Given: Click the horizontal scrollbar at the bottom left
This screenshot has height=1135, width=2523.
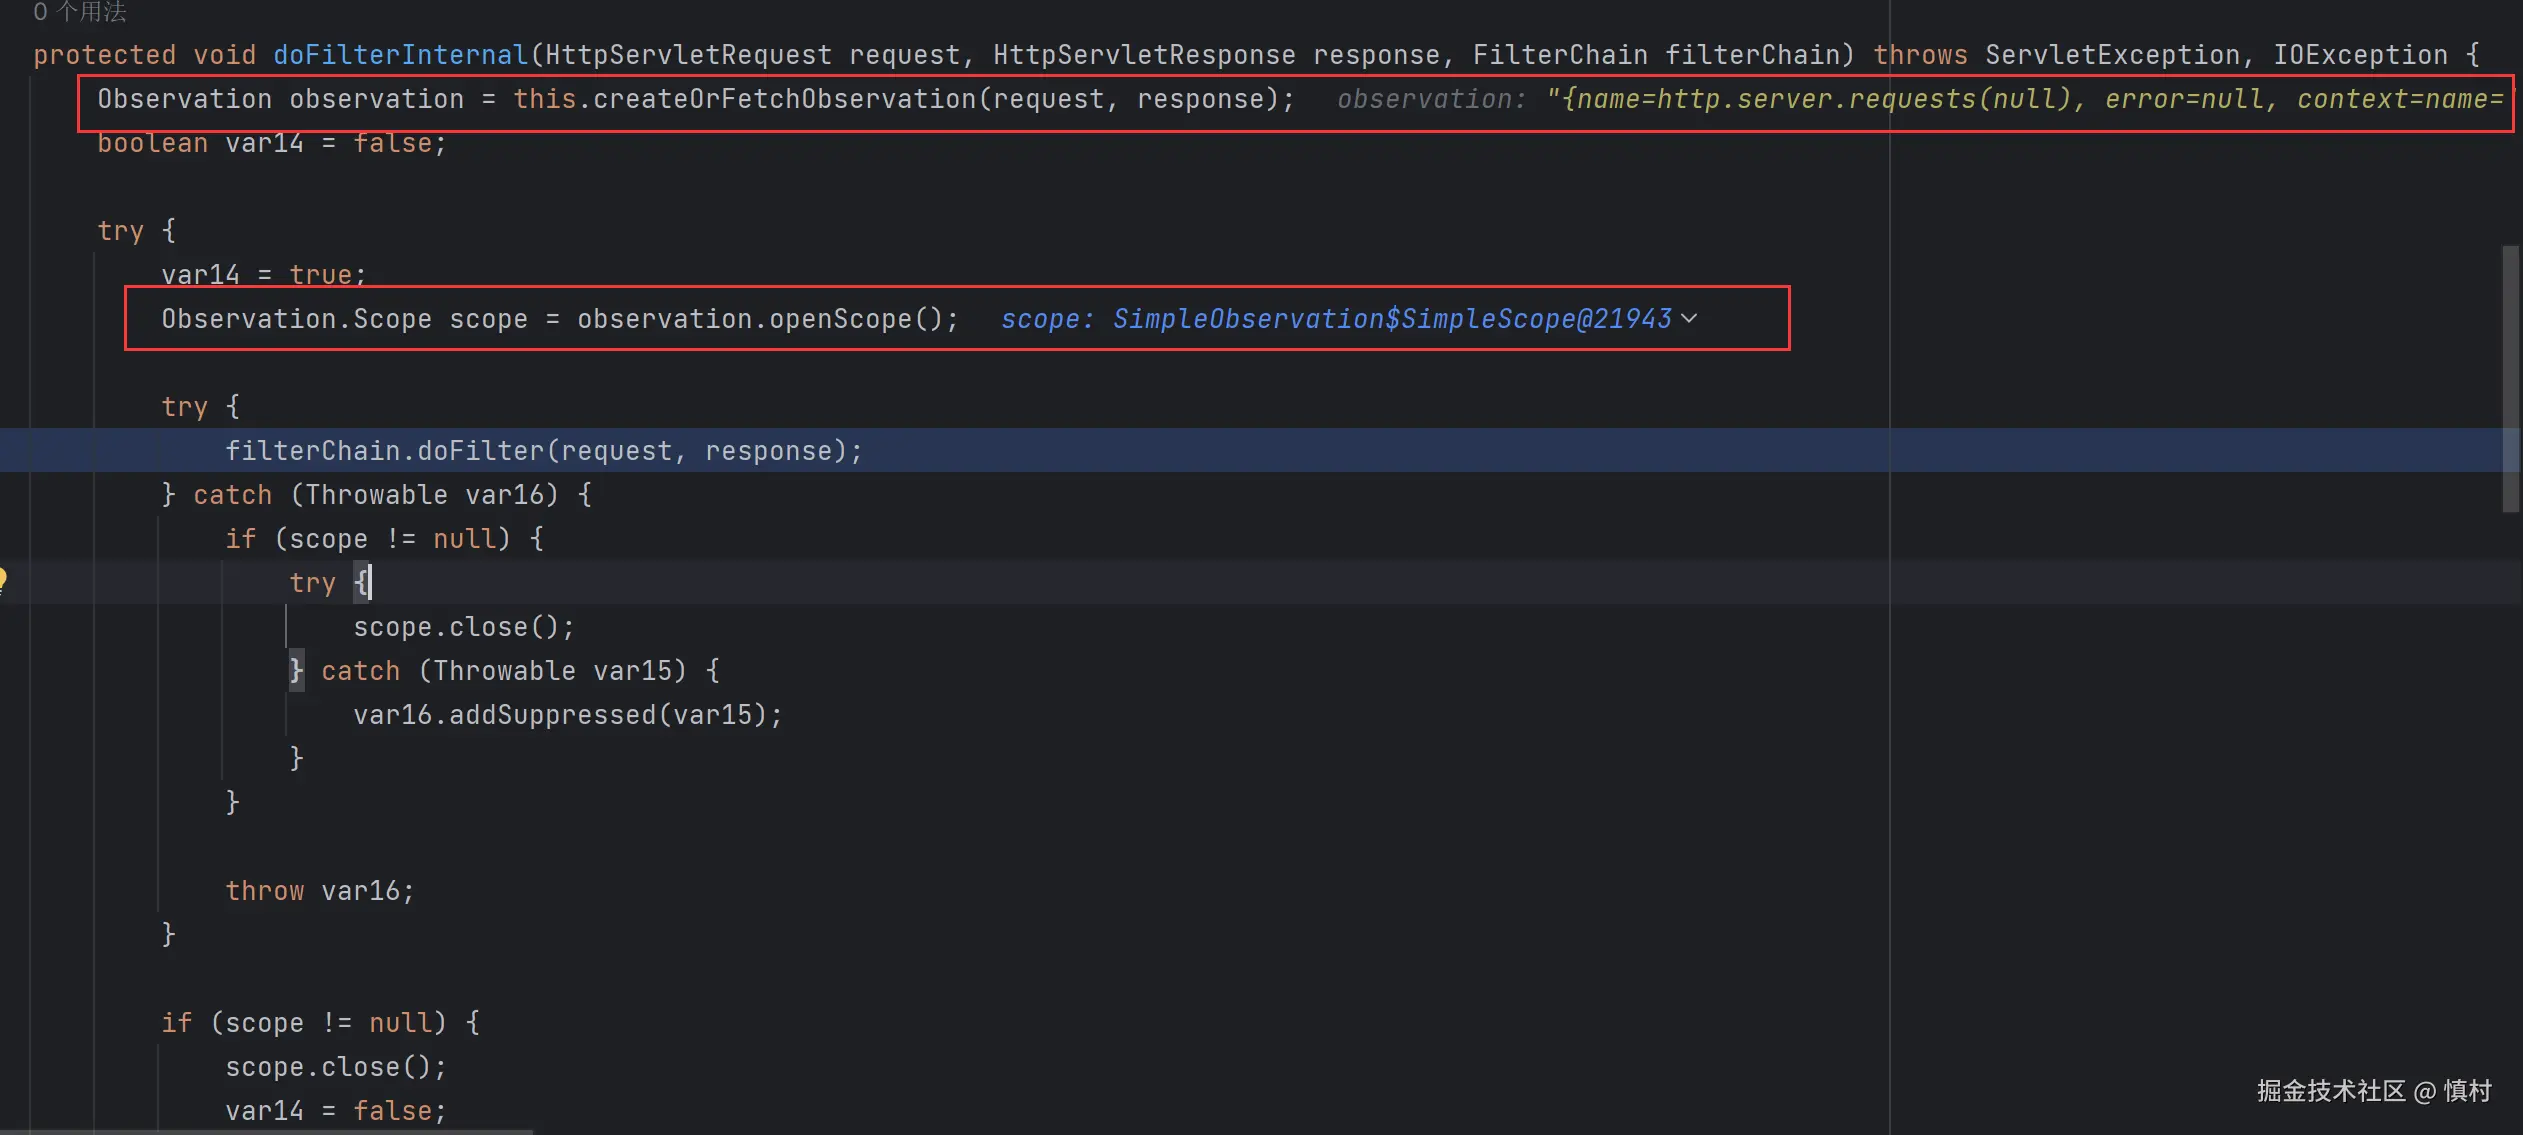Looking at the screenshot, I should [x=265, y=1131].
